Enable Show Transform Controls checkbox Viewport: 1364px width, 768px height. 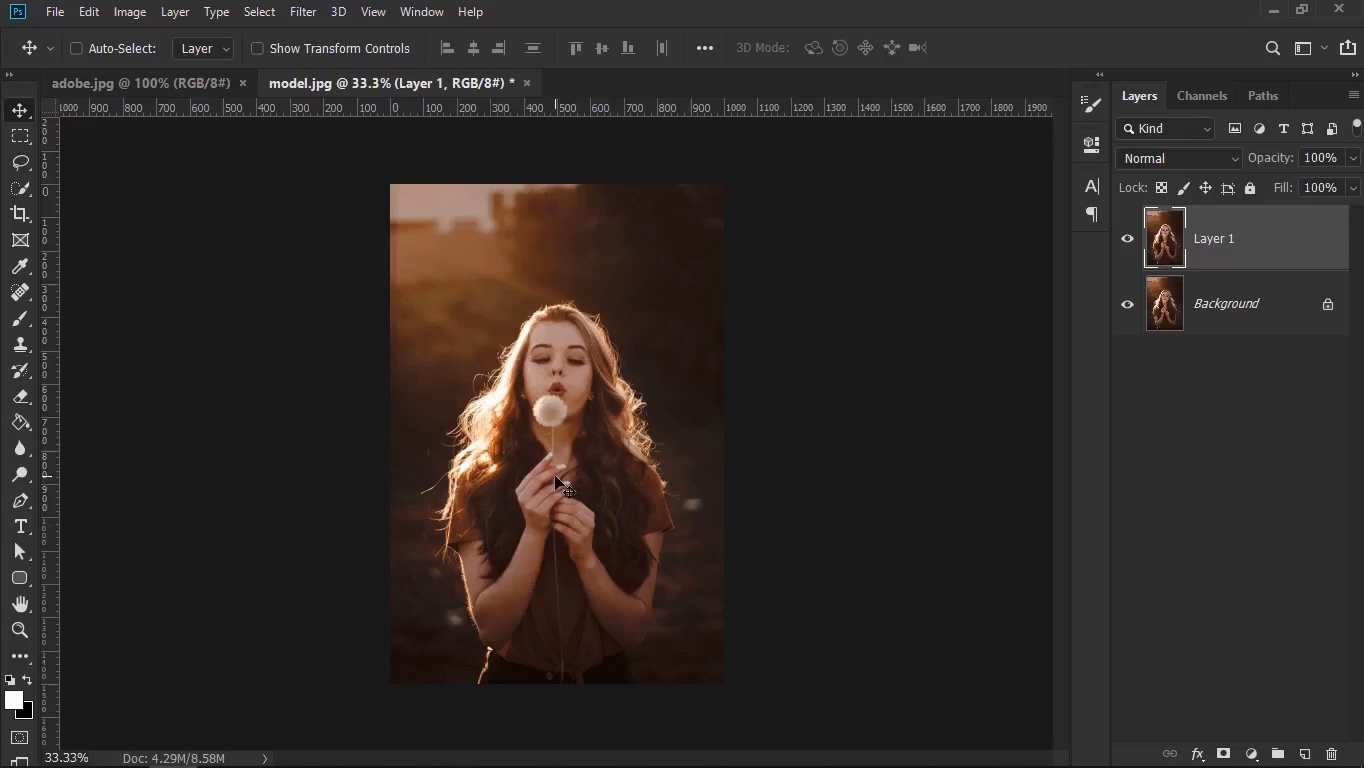(257, 48)
